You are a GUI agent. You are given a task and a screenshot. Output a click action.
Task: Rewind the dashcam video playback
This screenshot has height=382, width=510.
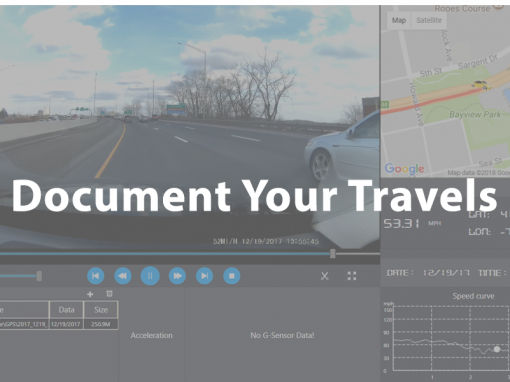(x=123, y=276)
